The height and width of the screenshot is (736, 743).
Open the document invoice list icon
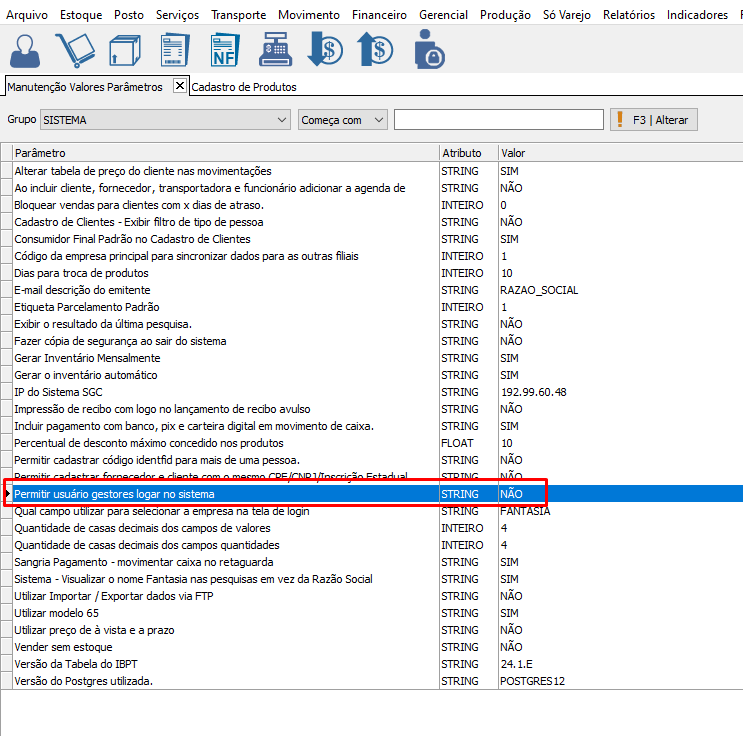175,49
